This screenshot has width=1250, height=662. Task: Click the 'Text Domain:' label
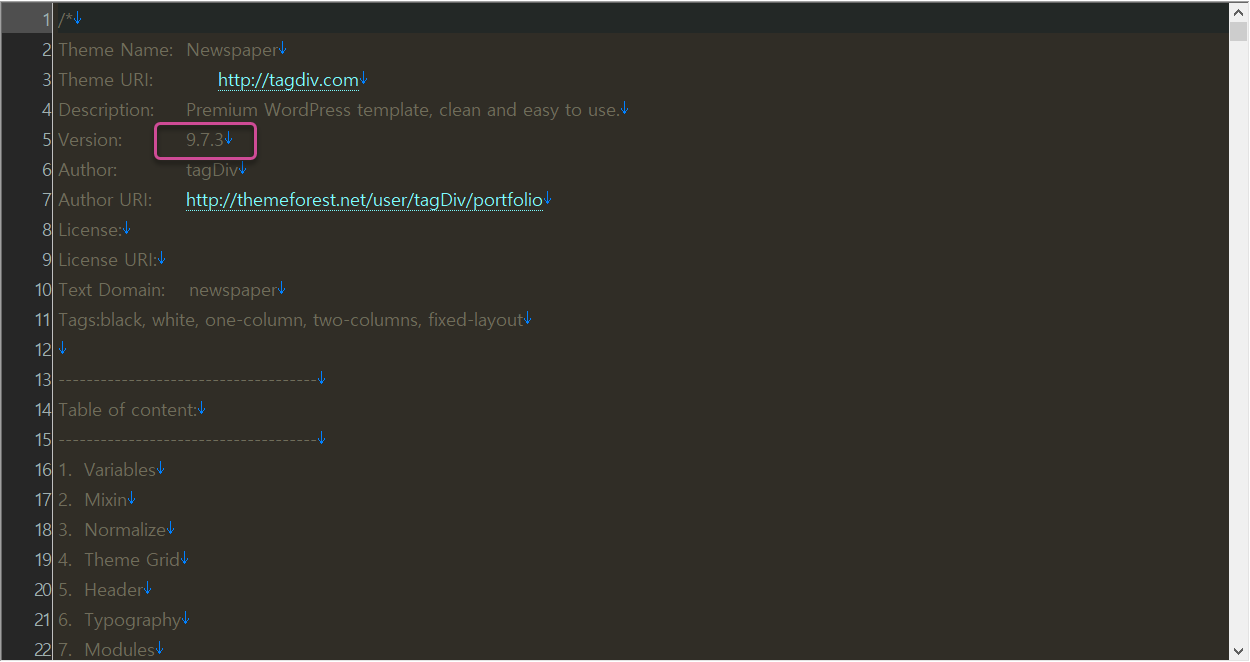pos(112,290)
